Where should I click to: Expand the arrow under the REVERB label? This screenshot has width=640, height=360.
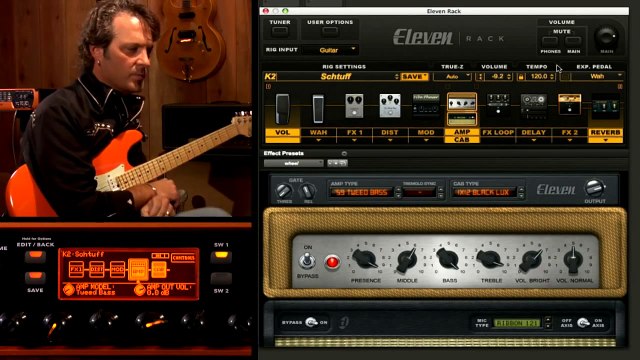coord(605,140)
